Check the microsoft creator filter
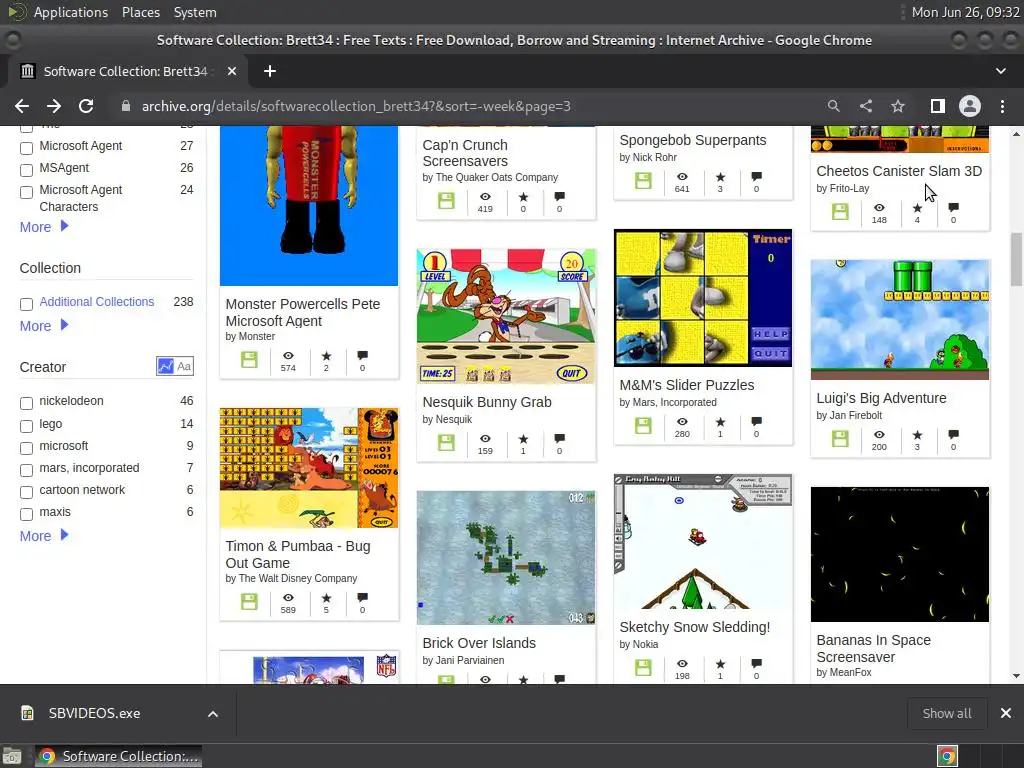Screen dimensions: 1024x768 [26, 449]
